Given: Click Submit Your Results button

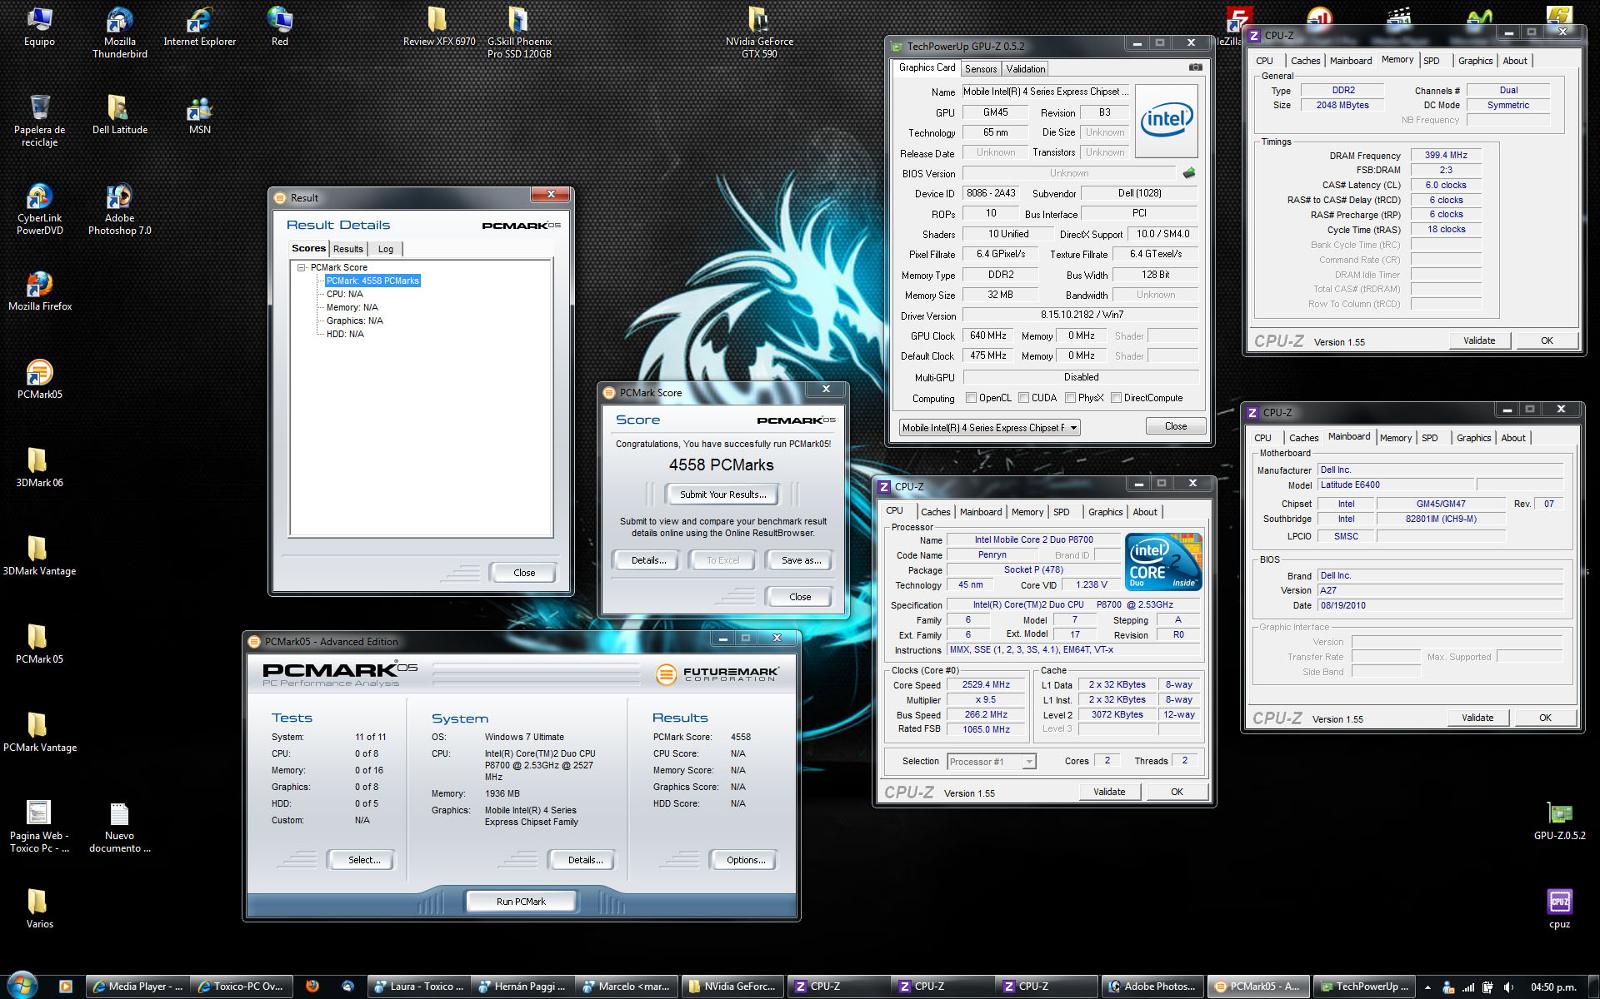Looking at the screenshot, I should tap(723, 495).
